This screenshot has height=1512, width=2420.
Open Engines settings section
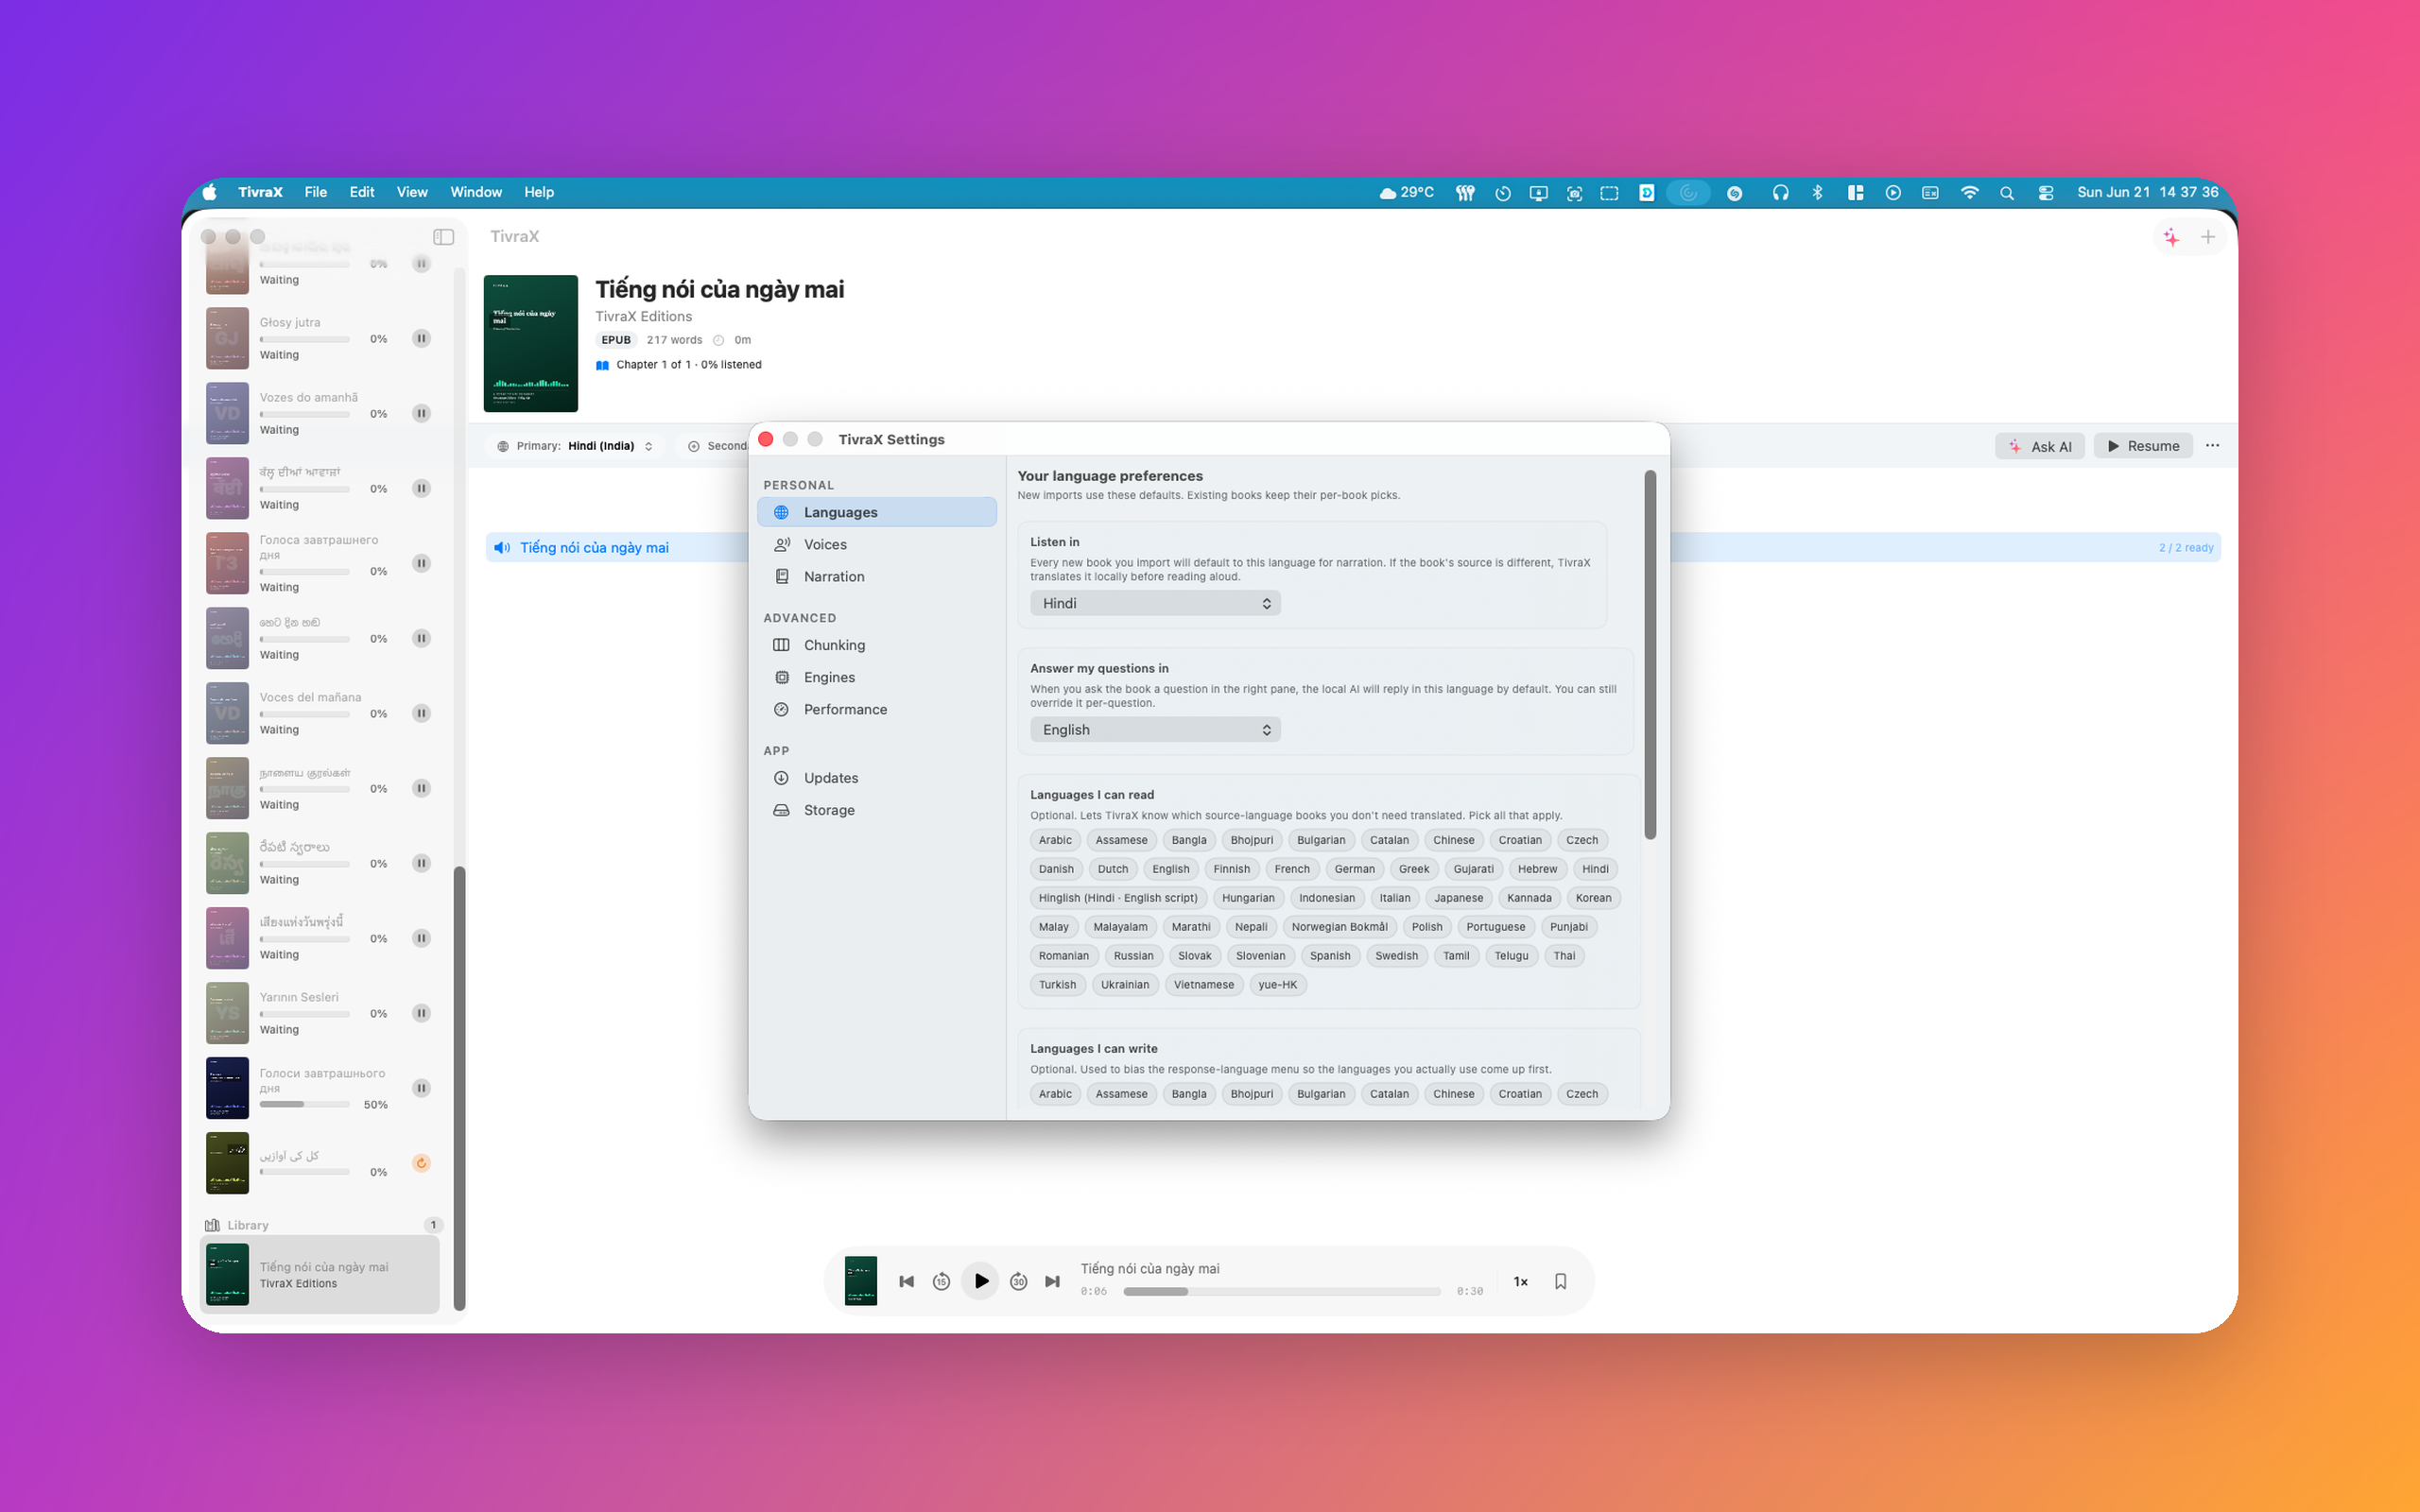pos(877,678)
